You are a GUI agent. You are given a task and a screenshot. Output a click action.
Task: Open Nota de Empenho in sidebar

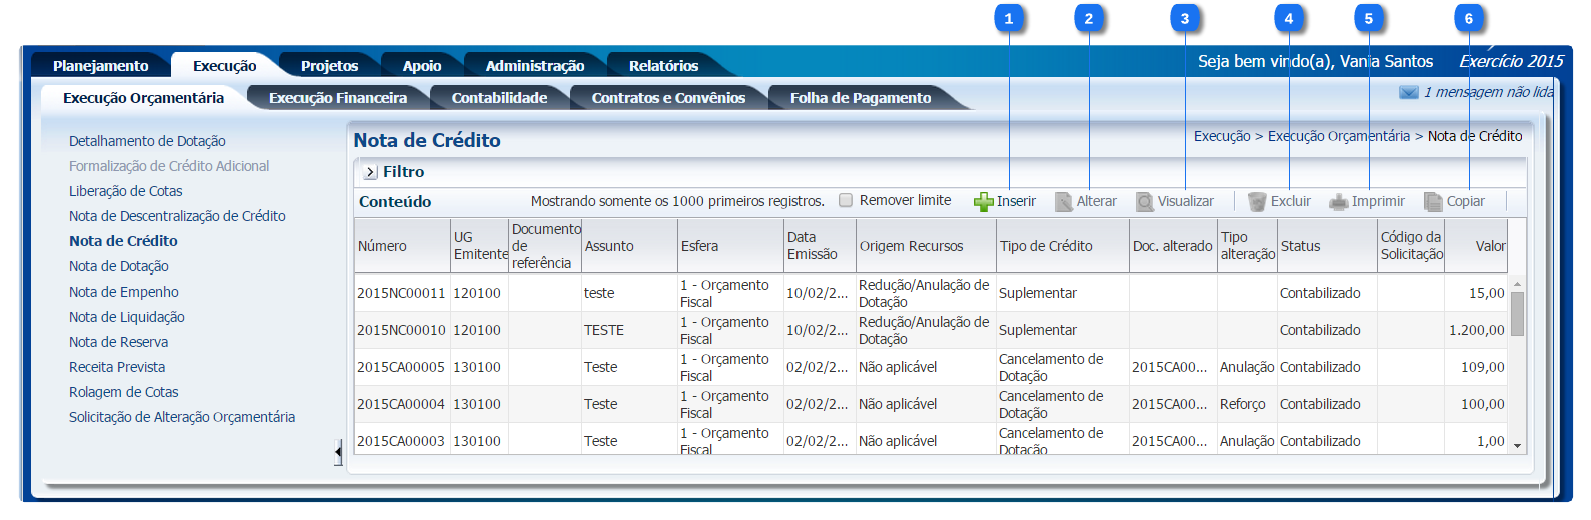point(124,292)
